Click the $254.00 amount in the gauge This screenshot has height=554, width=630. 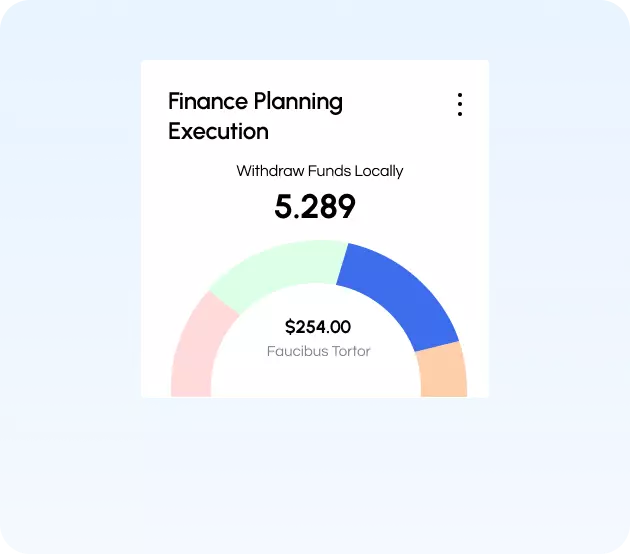coord(318,326)
